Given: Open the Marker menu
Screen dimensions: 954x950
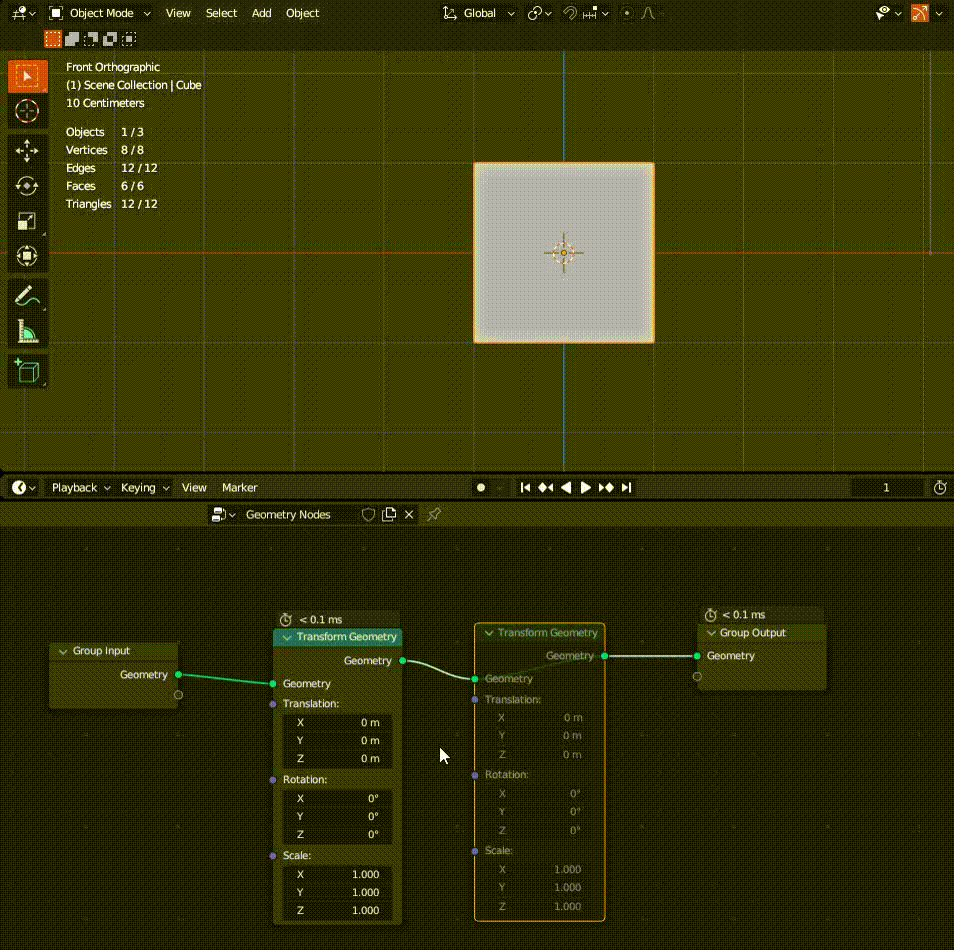Looking at the screenshot, I should [240, 487].
